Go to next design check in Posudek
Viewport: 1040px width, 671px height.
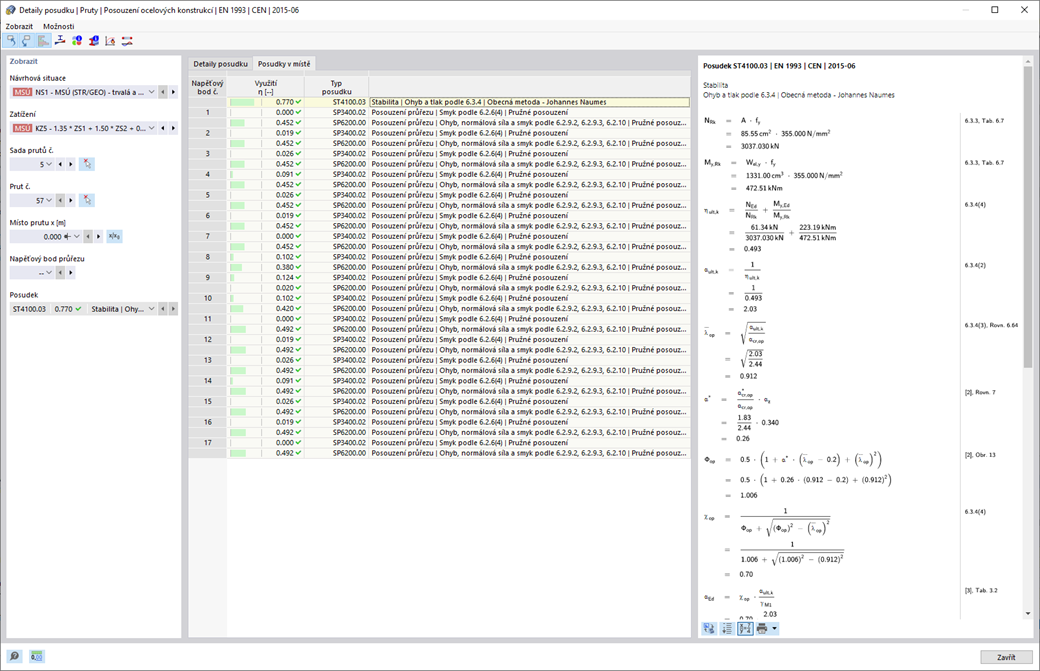[174, 309]
